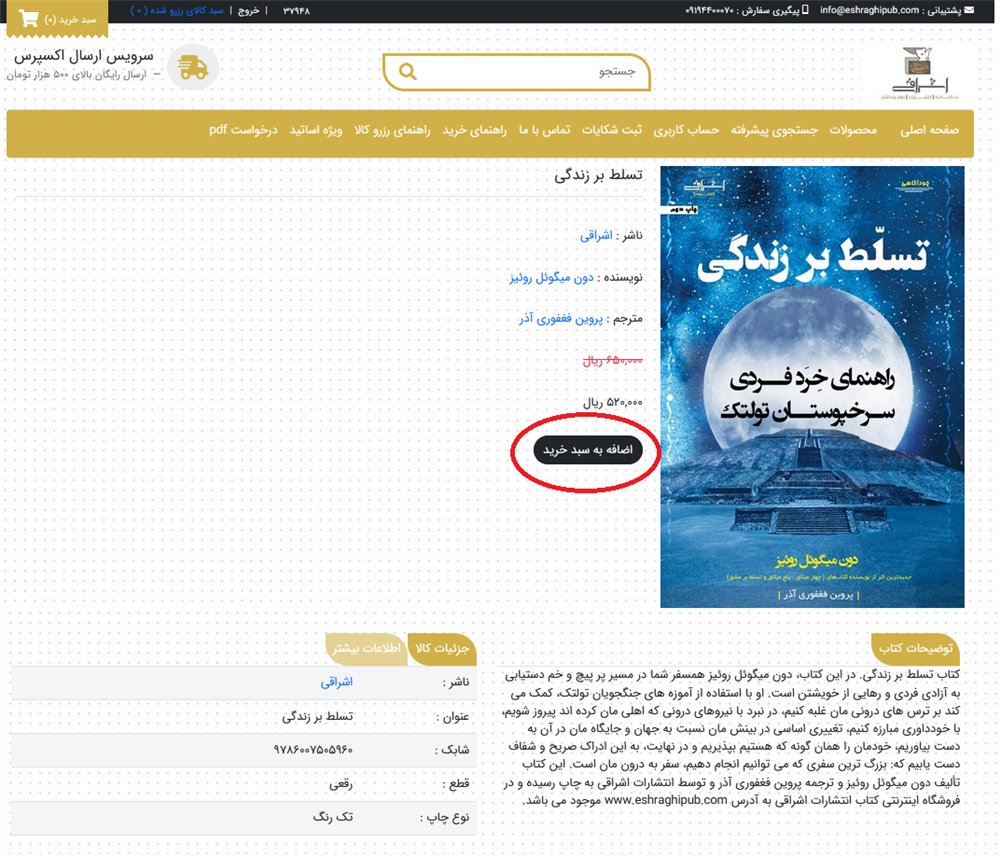Click the envelope support email icon
This screenshot has width=1000, height=856.
(x=967, y=10)
